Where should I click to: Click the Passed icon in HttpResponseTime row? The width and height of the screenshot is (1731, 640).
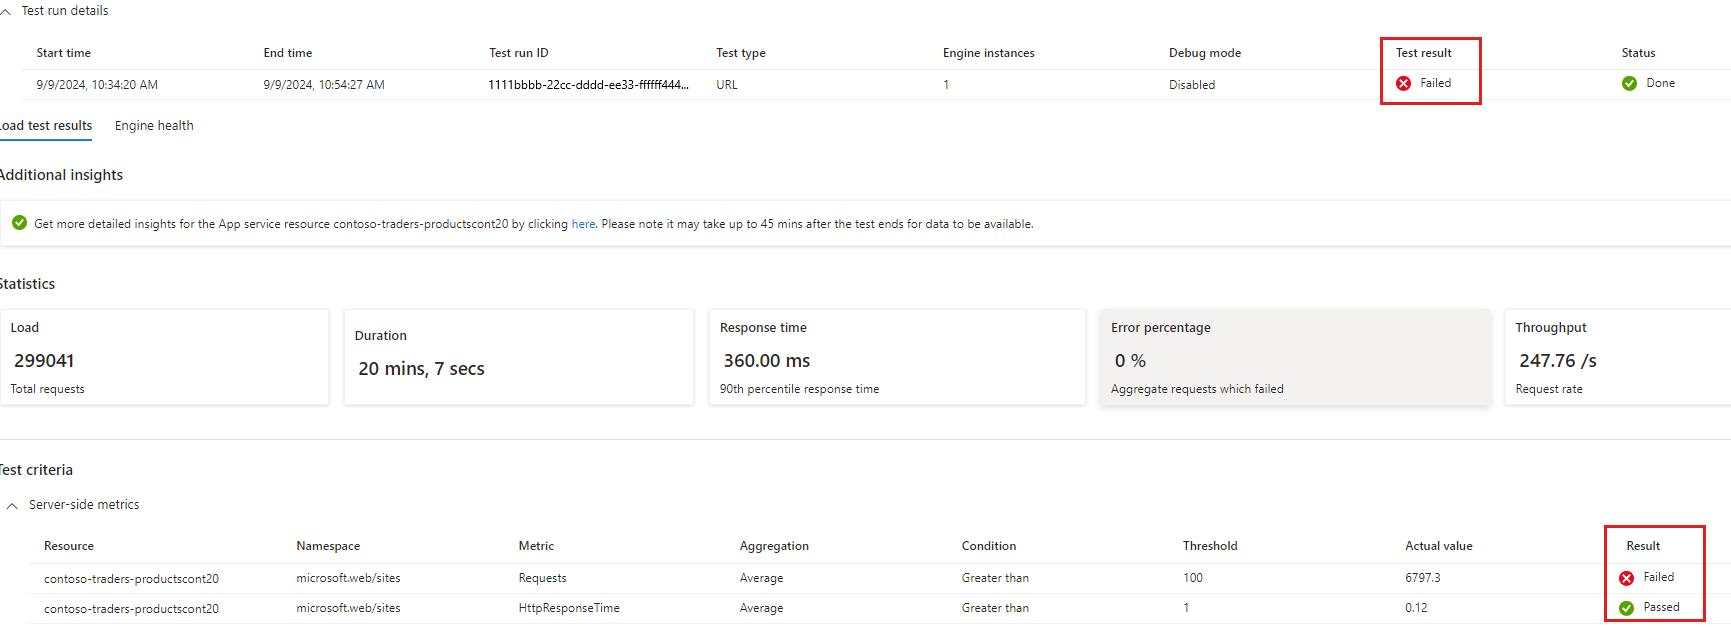coord(1627,608)
